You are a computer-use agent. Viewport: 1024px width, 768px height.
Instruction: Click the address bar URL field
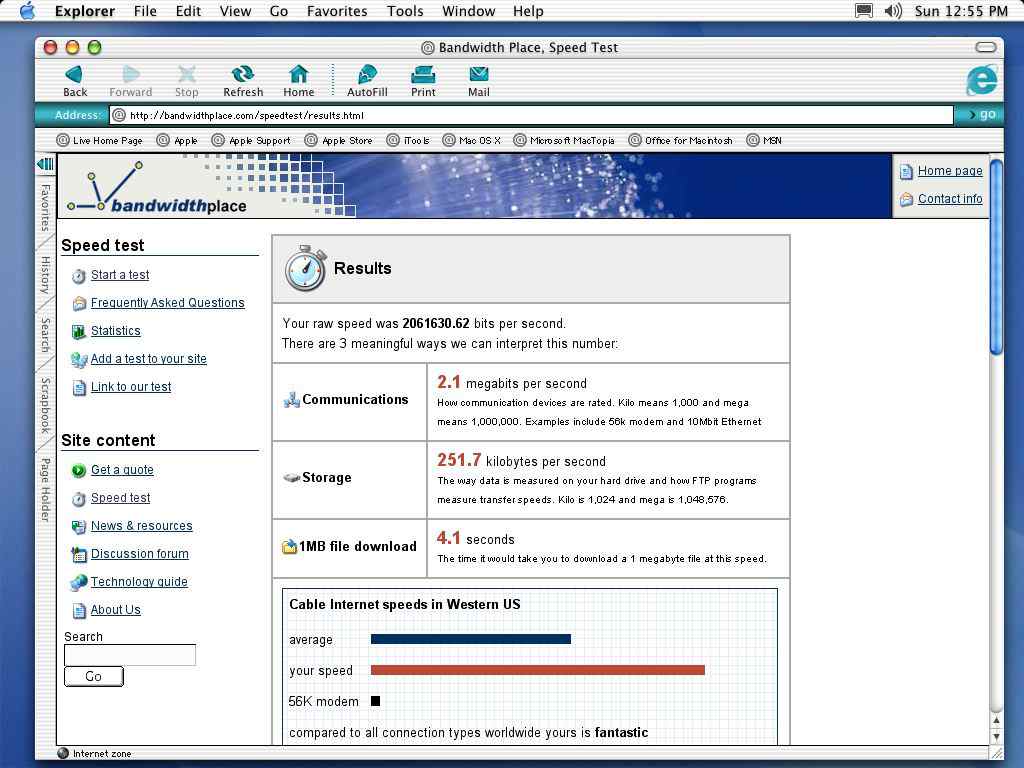click(x=532, y=116)
